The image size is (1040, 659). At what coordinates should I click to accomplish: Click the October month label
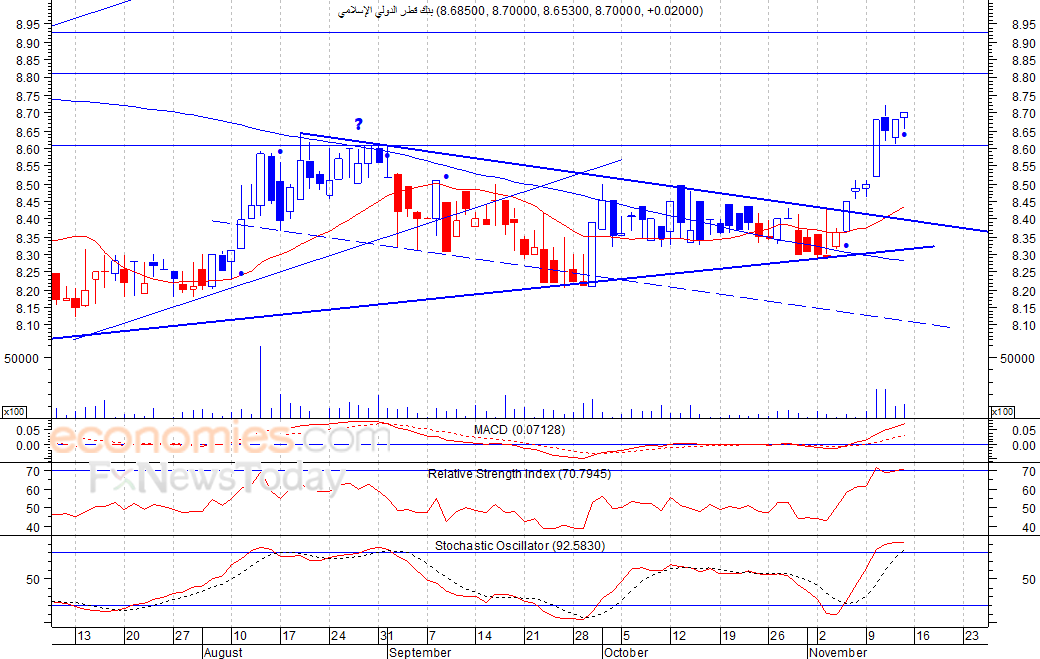coord(626,652)
